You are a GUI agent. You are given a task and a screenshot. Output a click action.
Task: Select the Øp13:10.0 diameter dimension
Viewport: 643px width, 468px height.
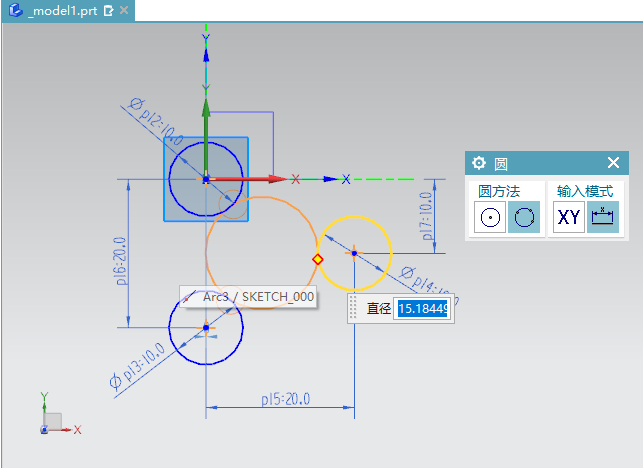pos(137,366)
